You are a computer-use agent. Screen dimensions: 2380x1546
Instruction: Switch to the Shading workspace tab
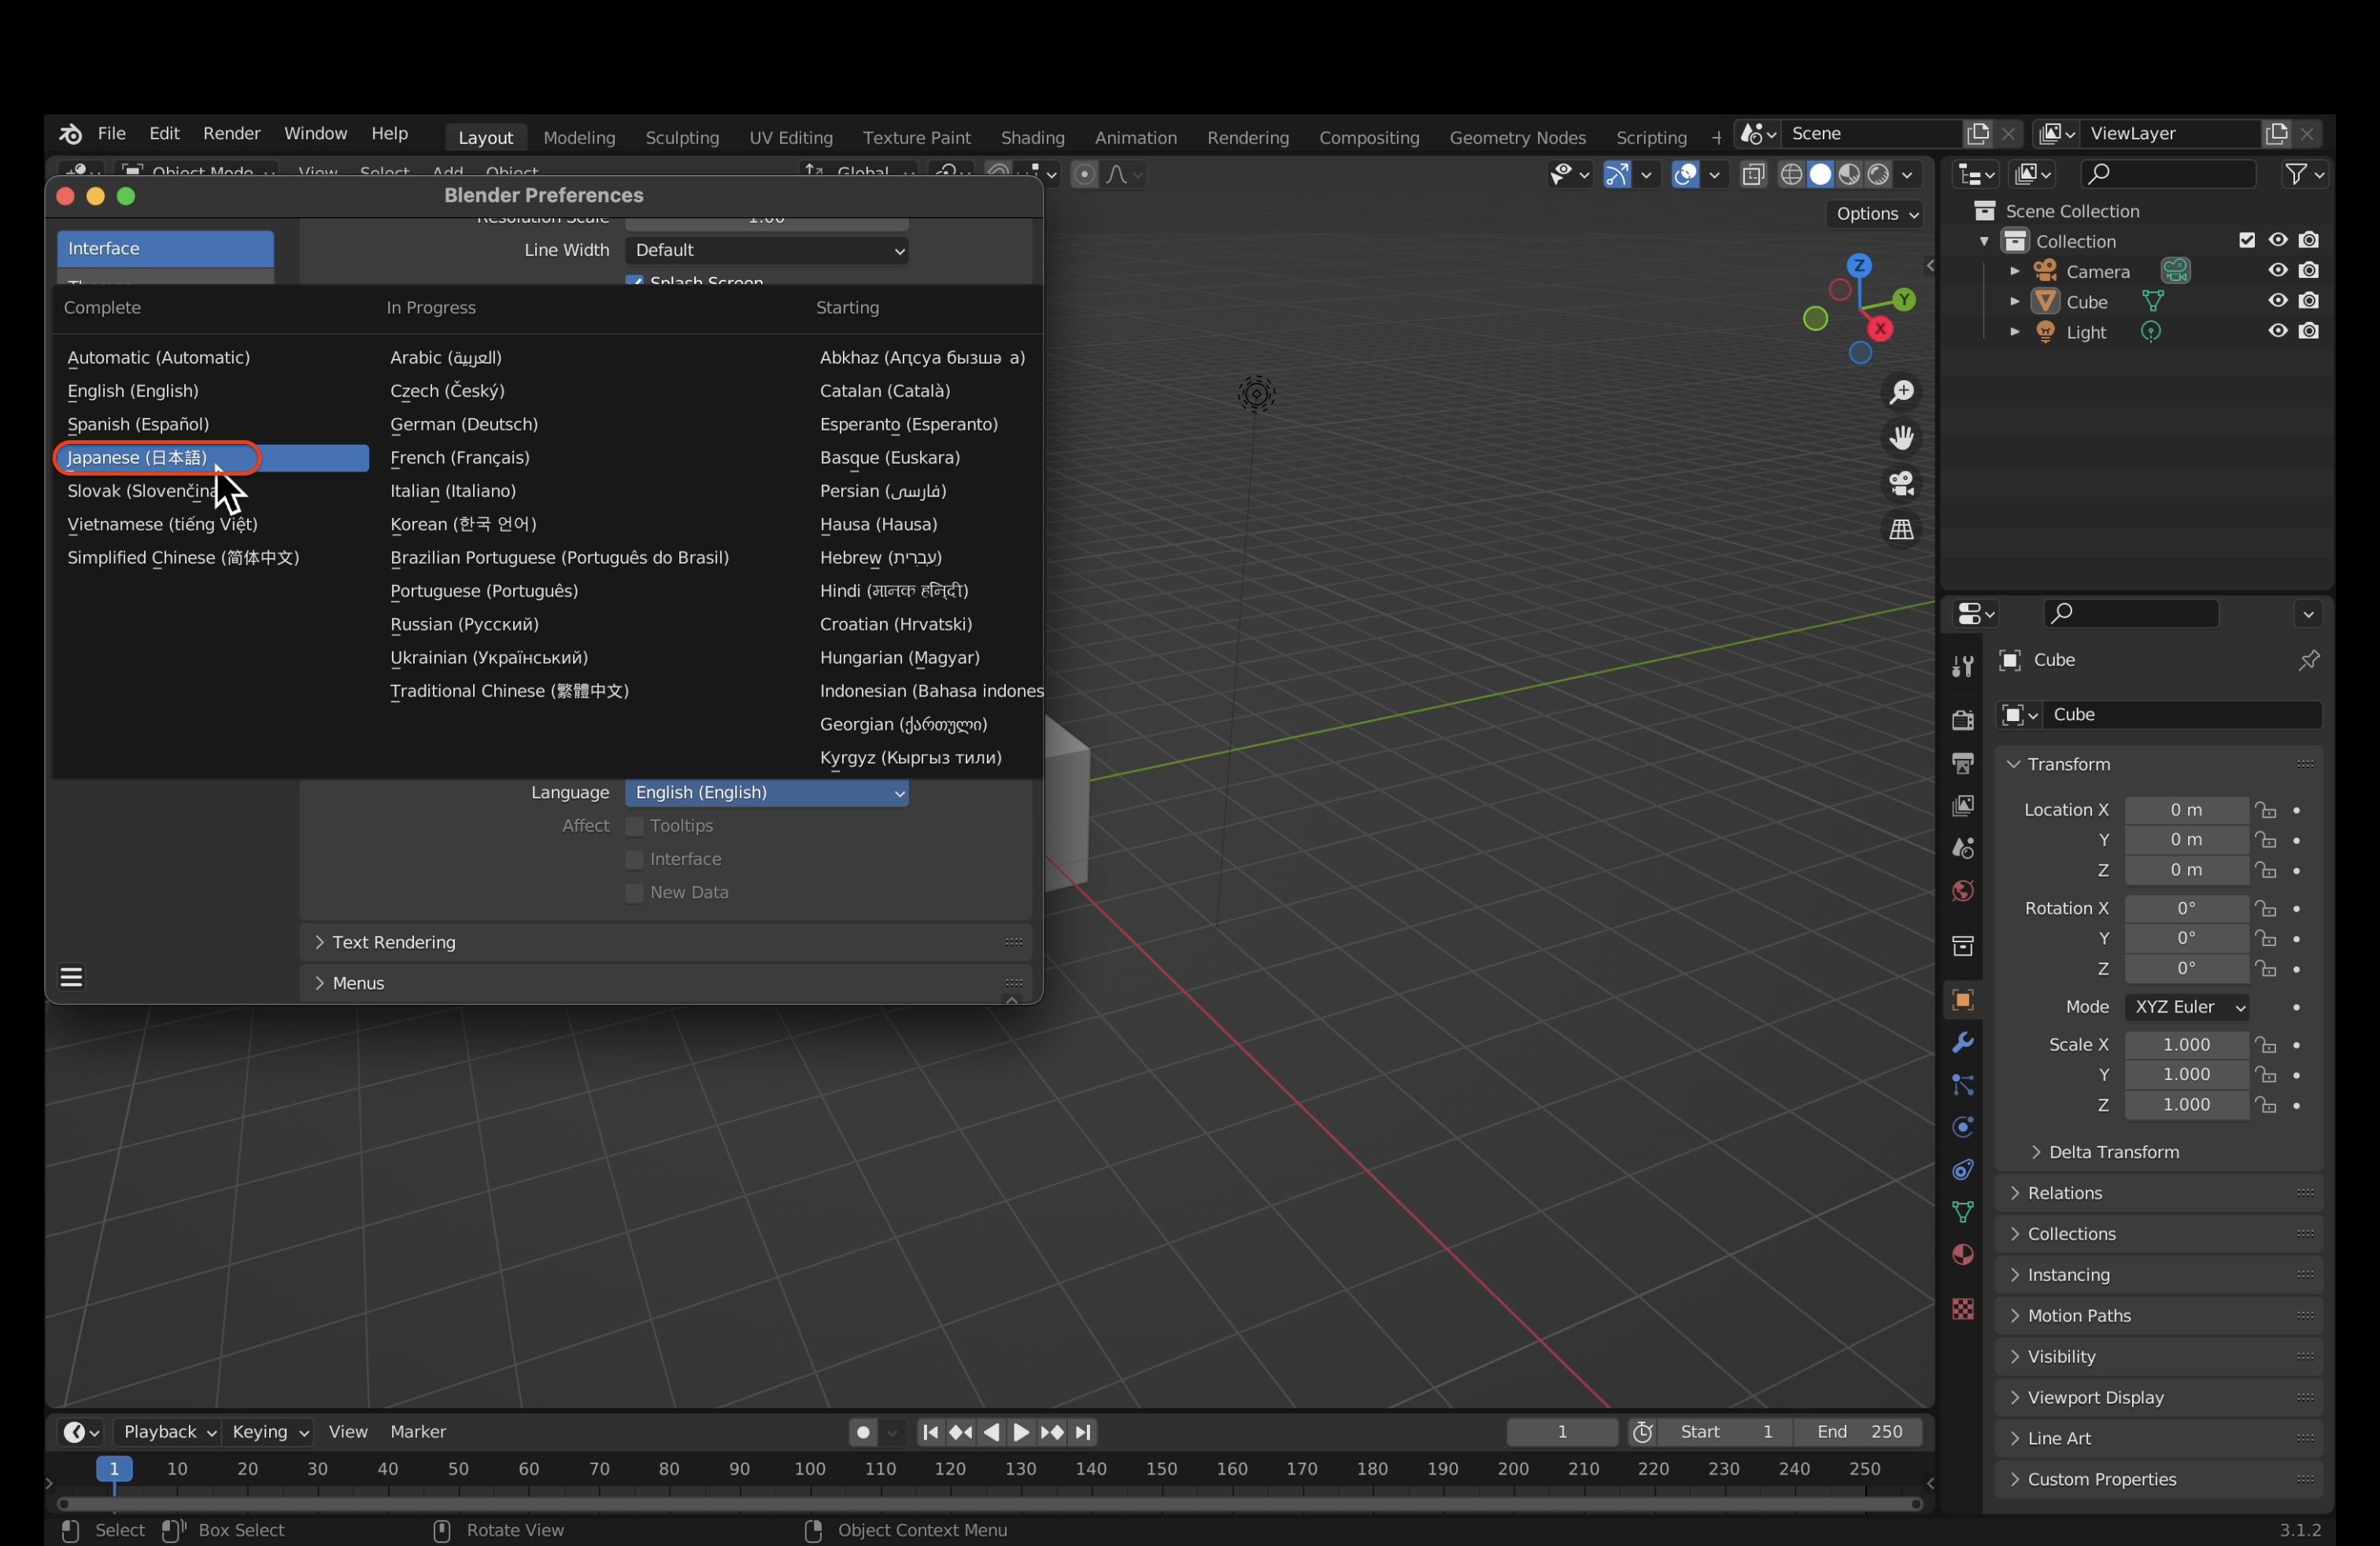tap(1032, 137)
